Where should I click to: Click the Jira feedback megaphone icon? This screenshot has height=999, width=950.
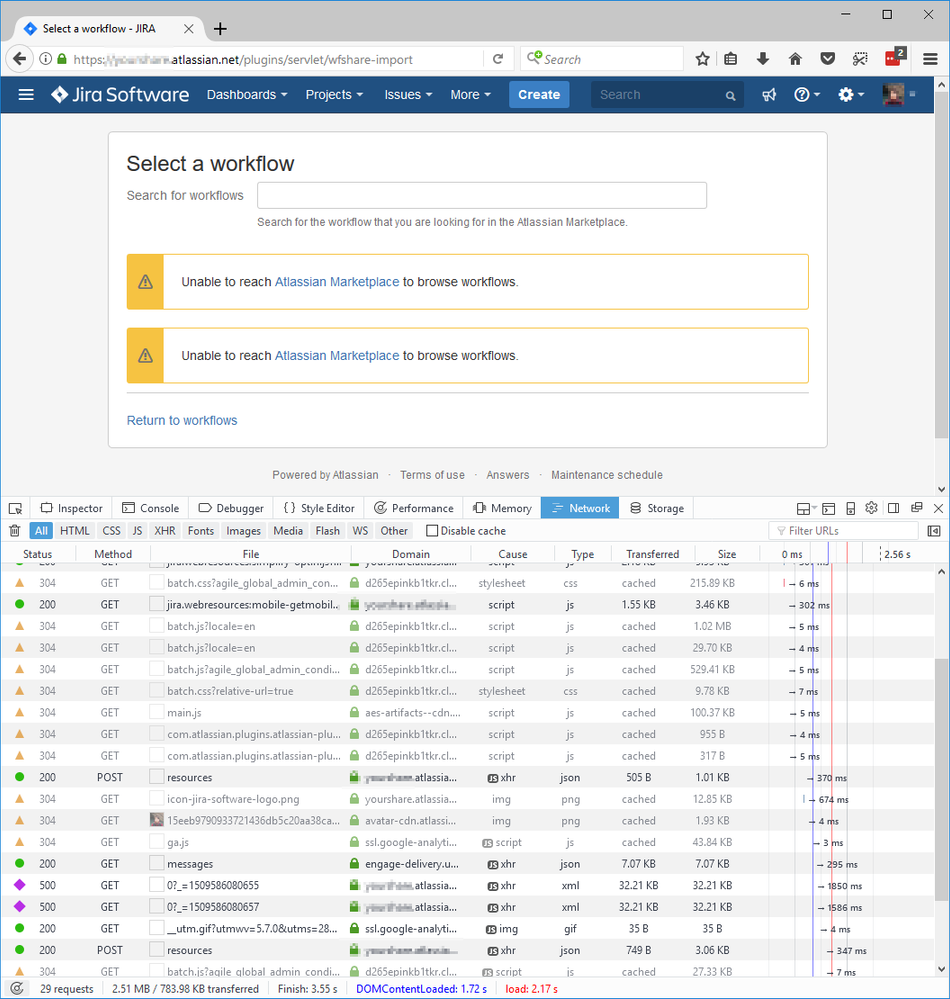pos(768,95)
